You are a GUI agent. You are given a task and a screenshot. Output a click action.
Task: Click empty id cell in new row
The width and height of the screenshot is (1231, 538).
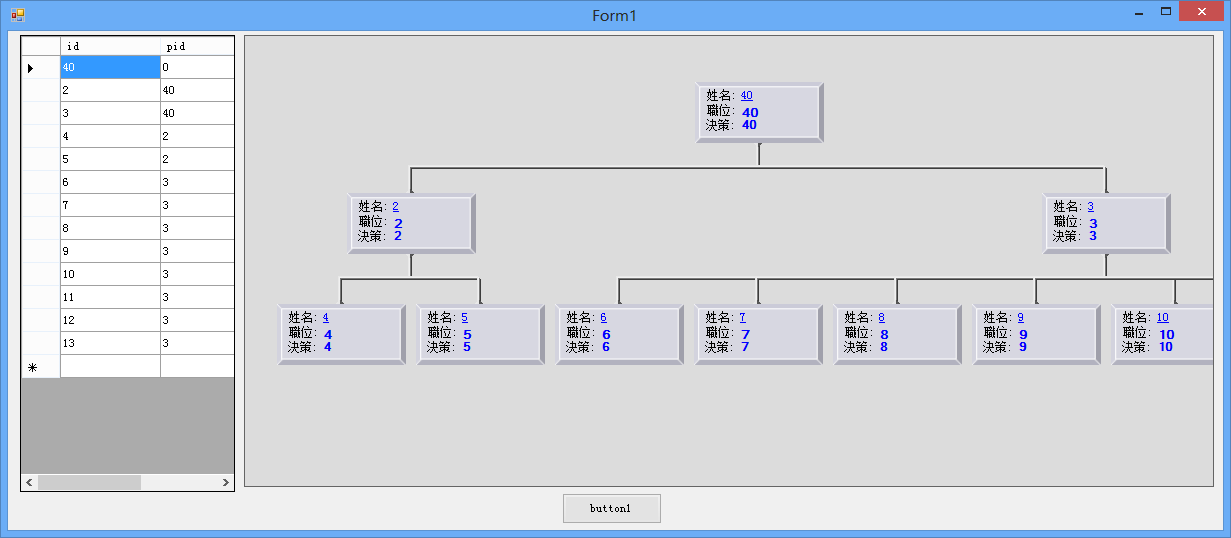[x=110, y=366]
